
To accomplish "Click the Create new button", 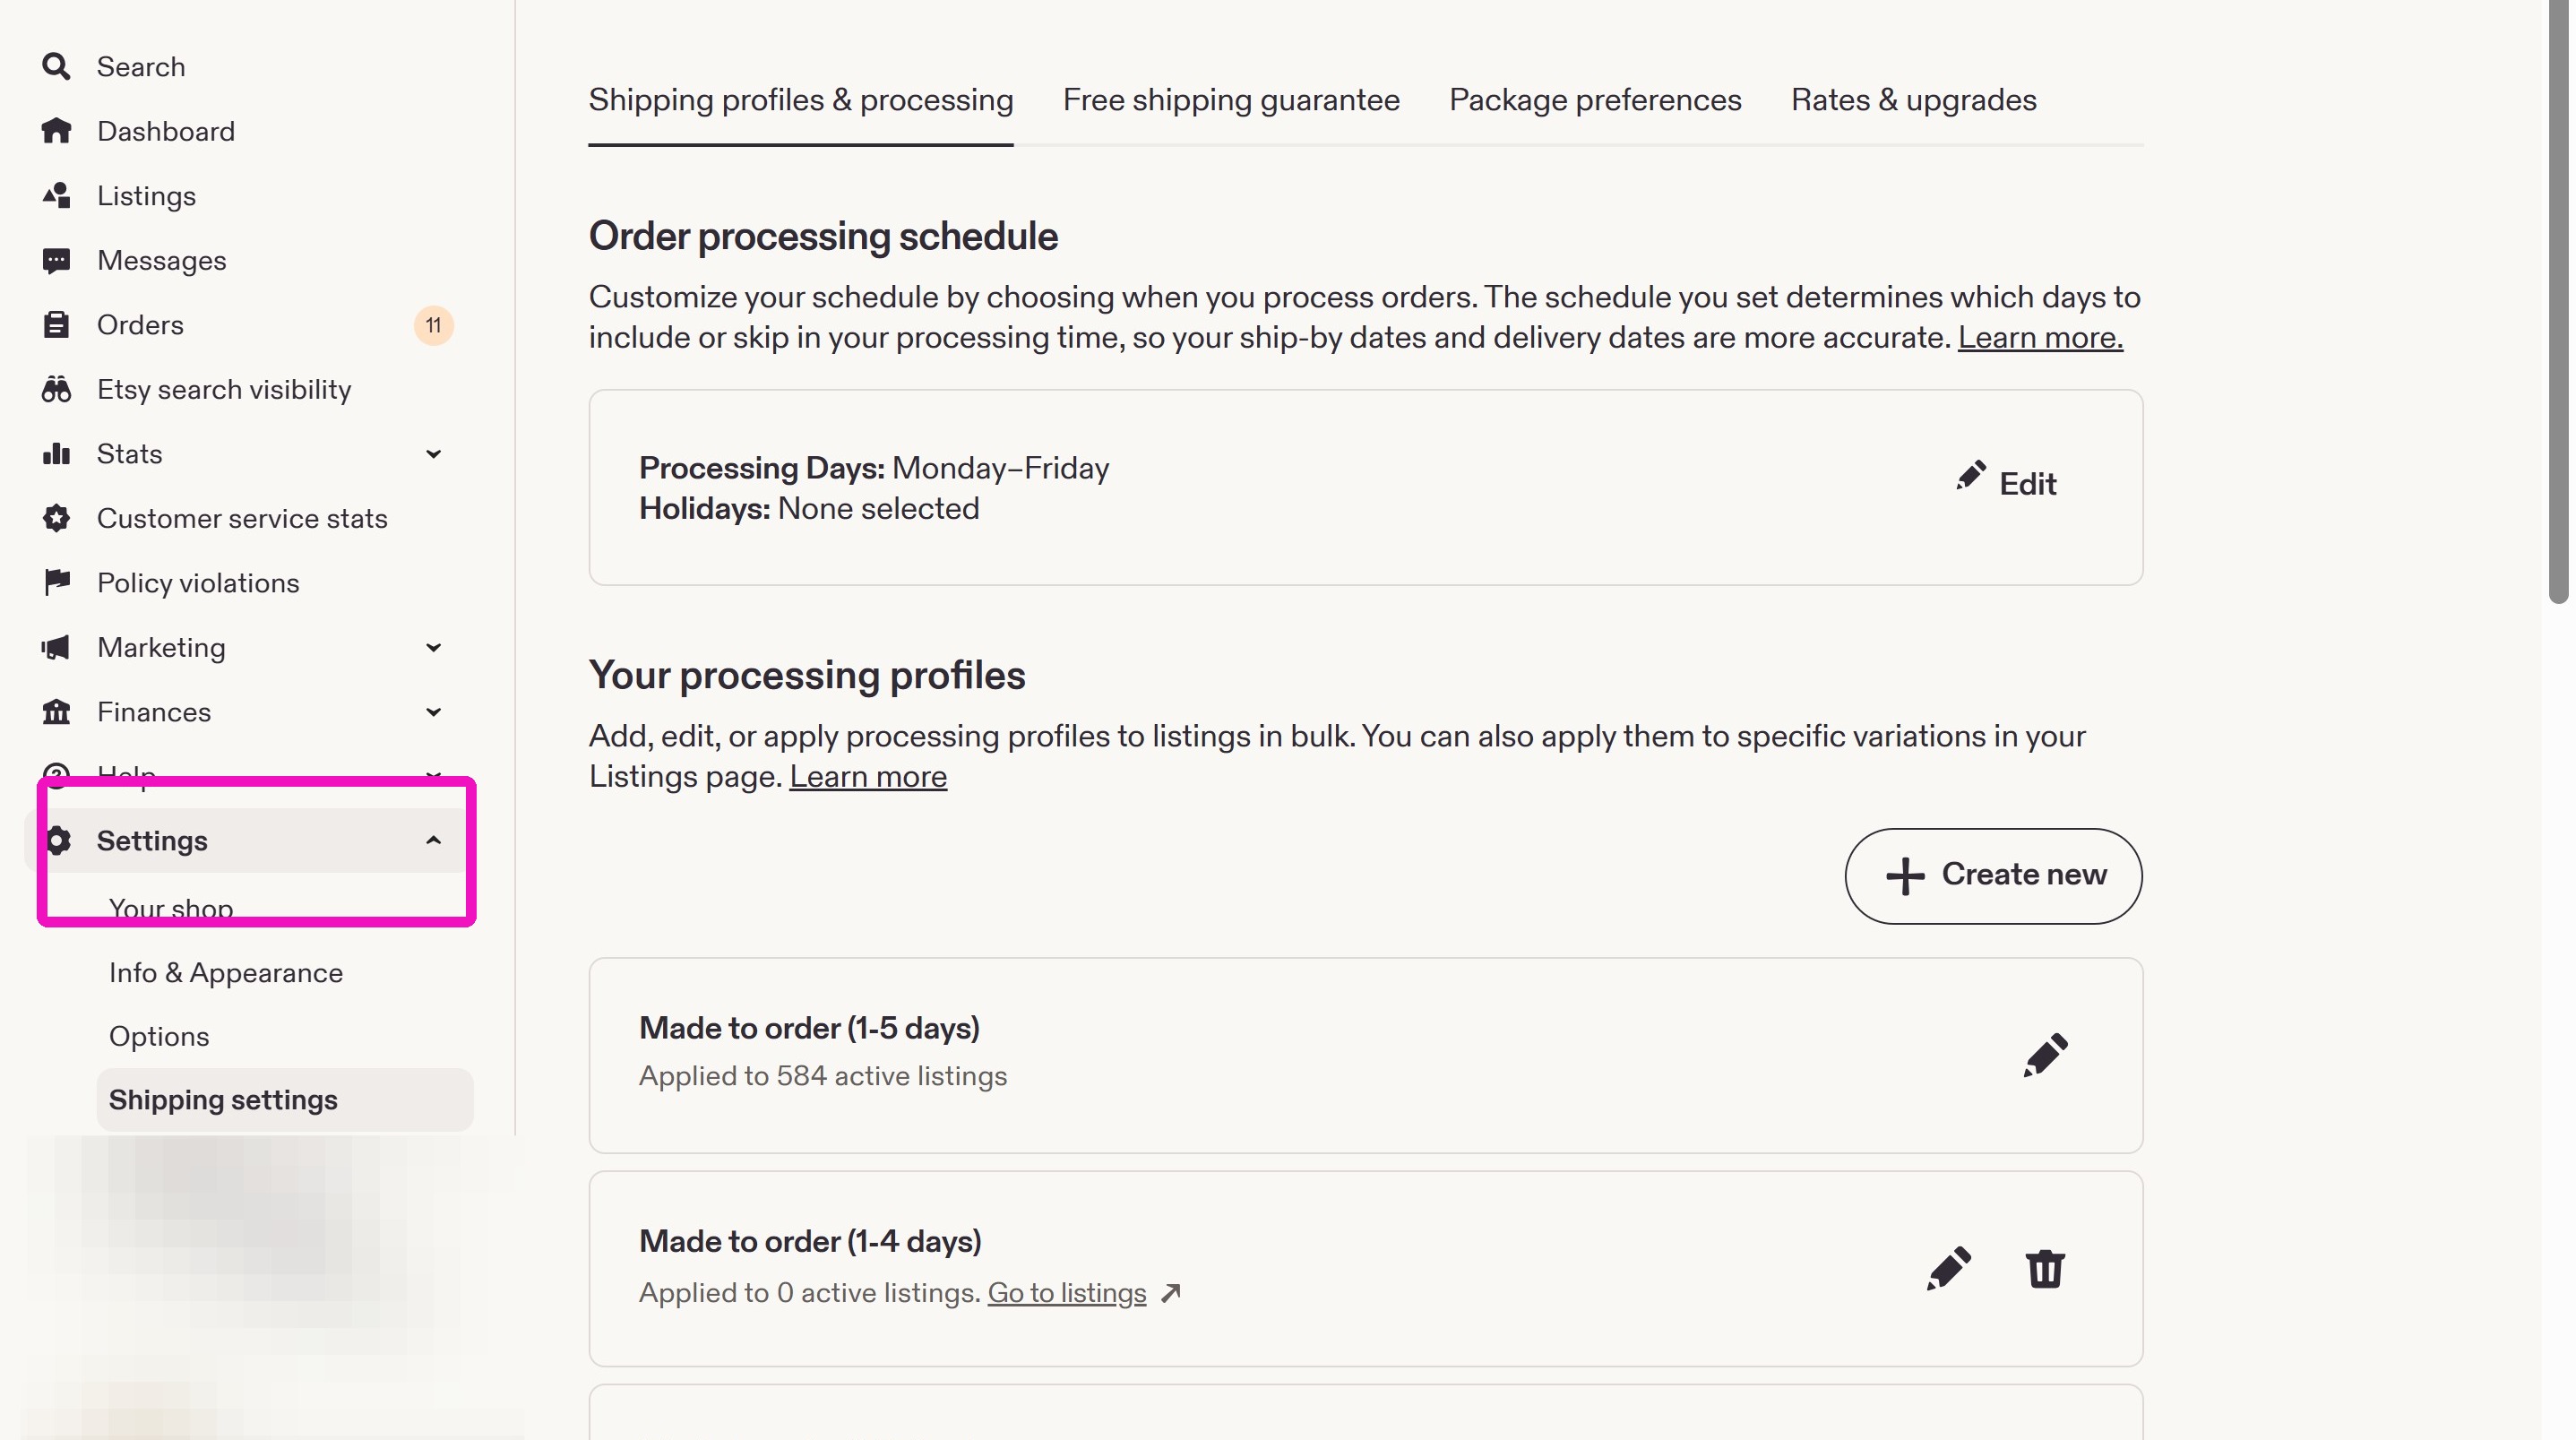I will click(1993, 876).
